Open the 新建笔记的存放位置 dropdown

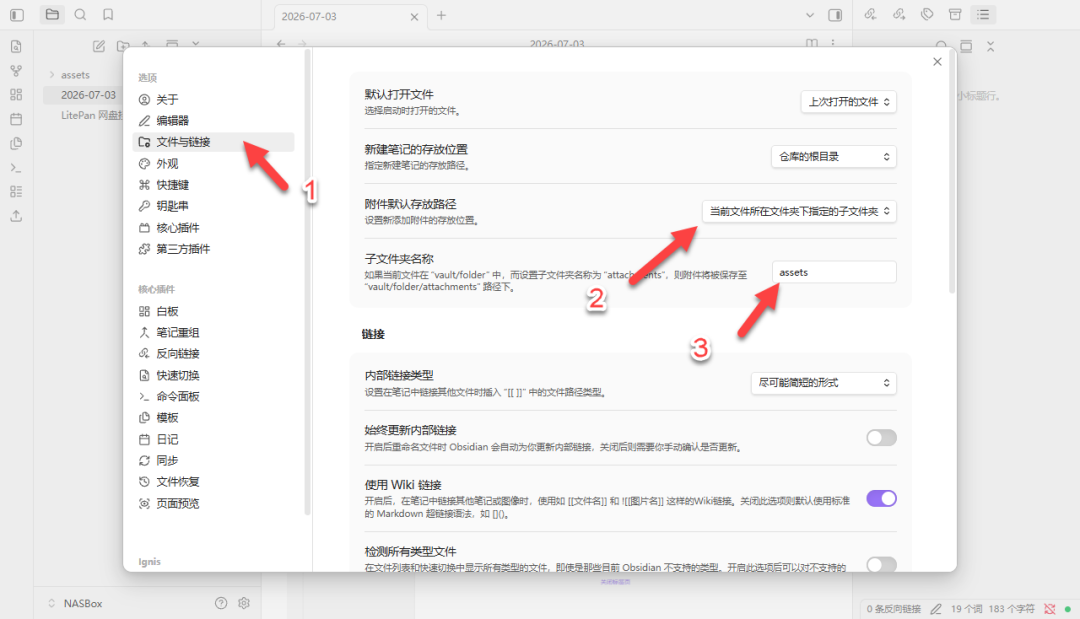tap(833, 157)
